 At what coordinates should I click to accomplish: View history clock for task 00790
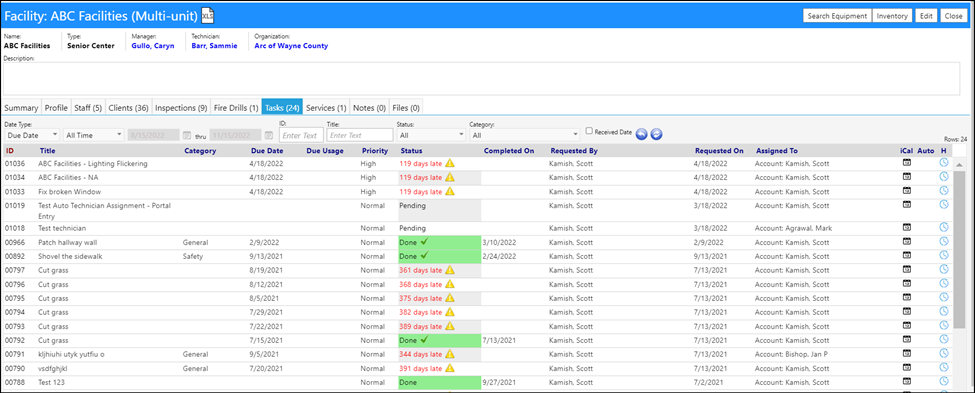click(943, 368)
